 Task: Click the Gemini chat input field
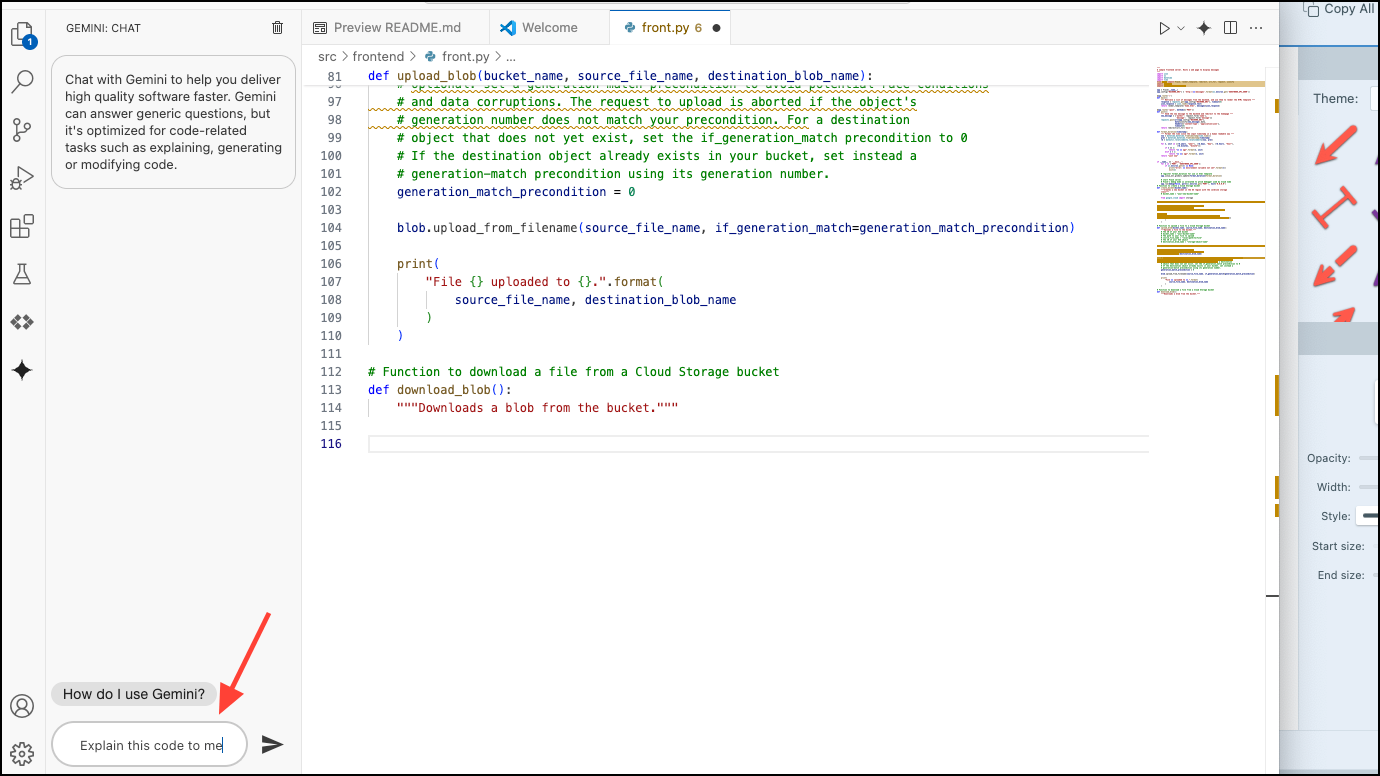tap(150, 745)
